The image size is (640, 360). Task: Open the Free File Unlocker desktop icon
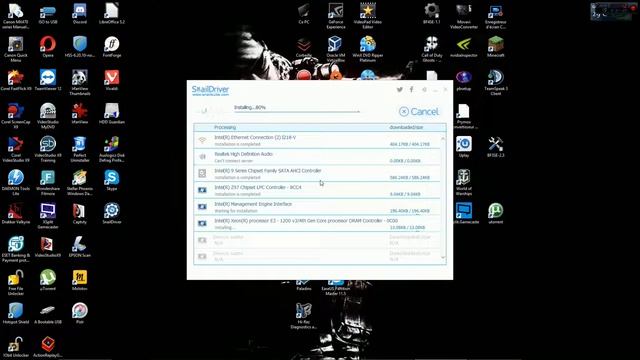pos(16,282)
